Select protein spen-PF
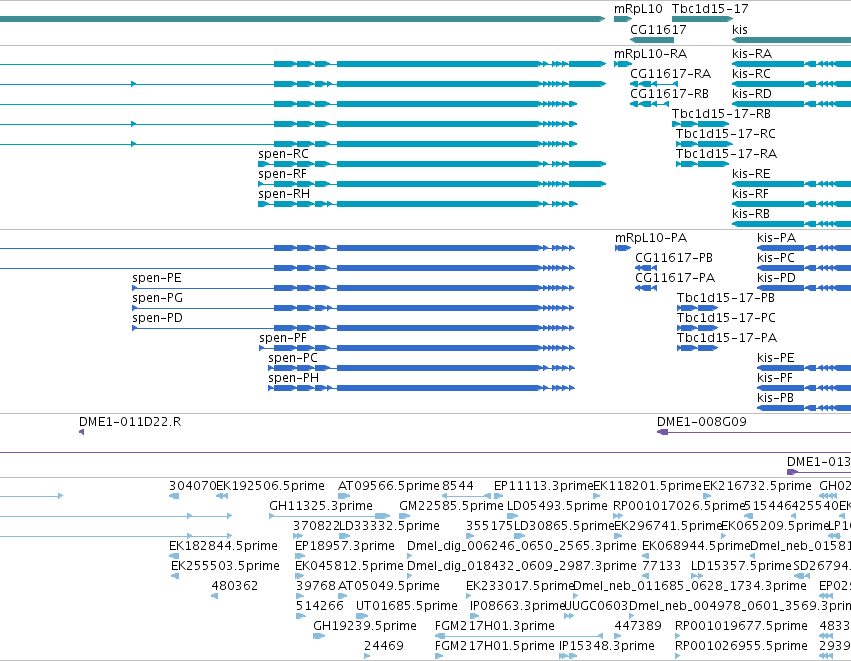 [283, 339]
